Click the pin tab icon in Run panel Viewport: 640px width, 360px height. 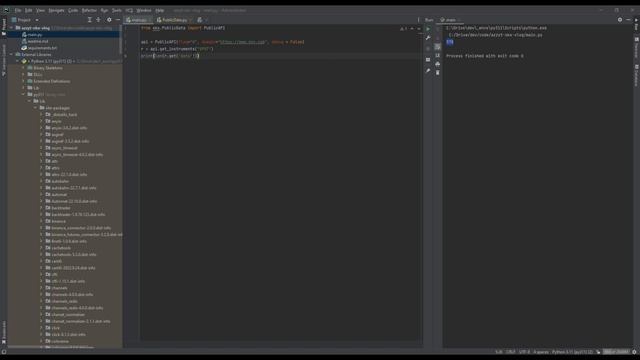coord(428,71)
